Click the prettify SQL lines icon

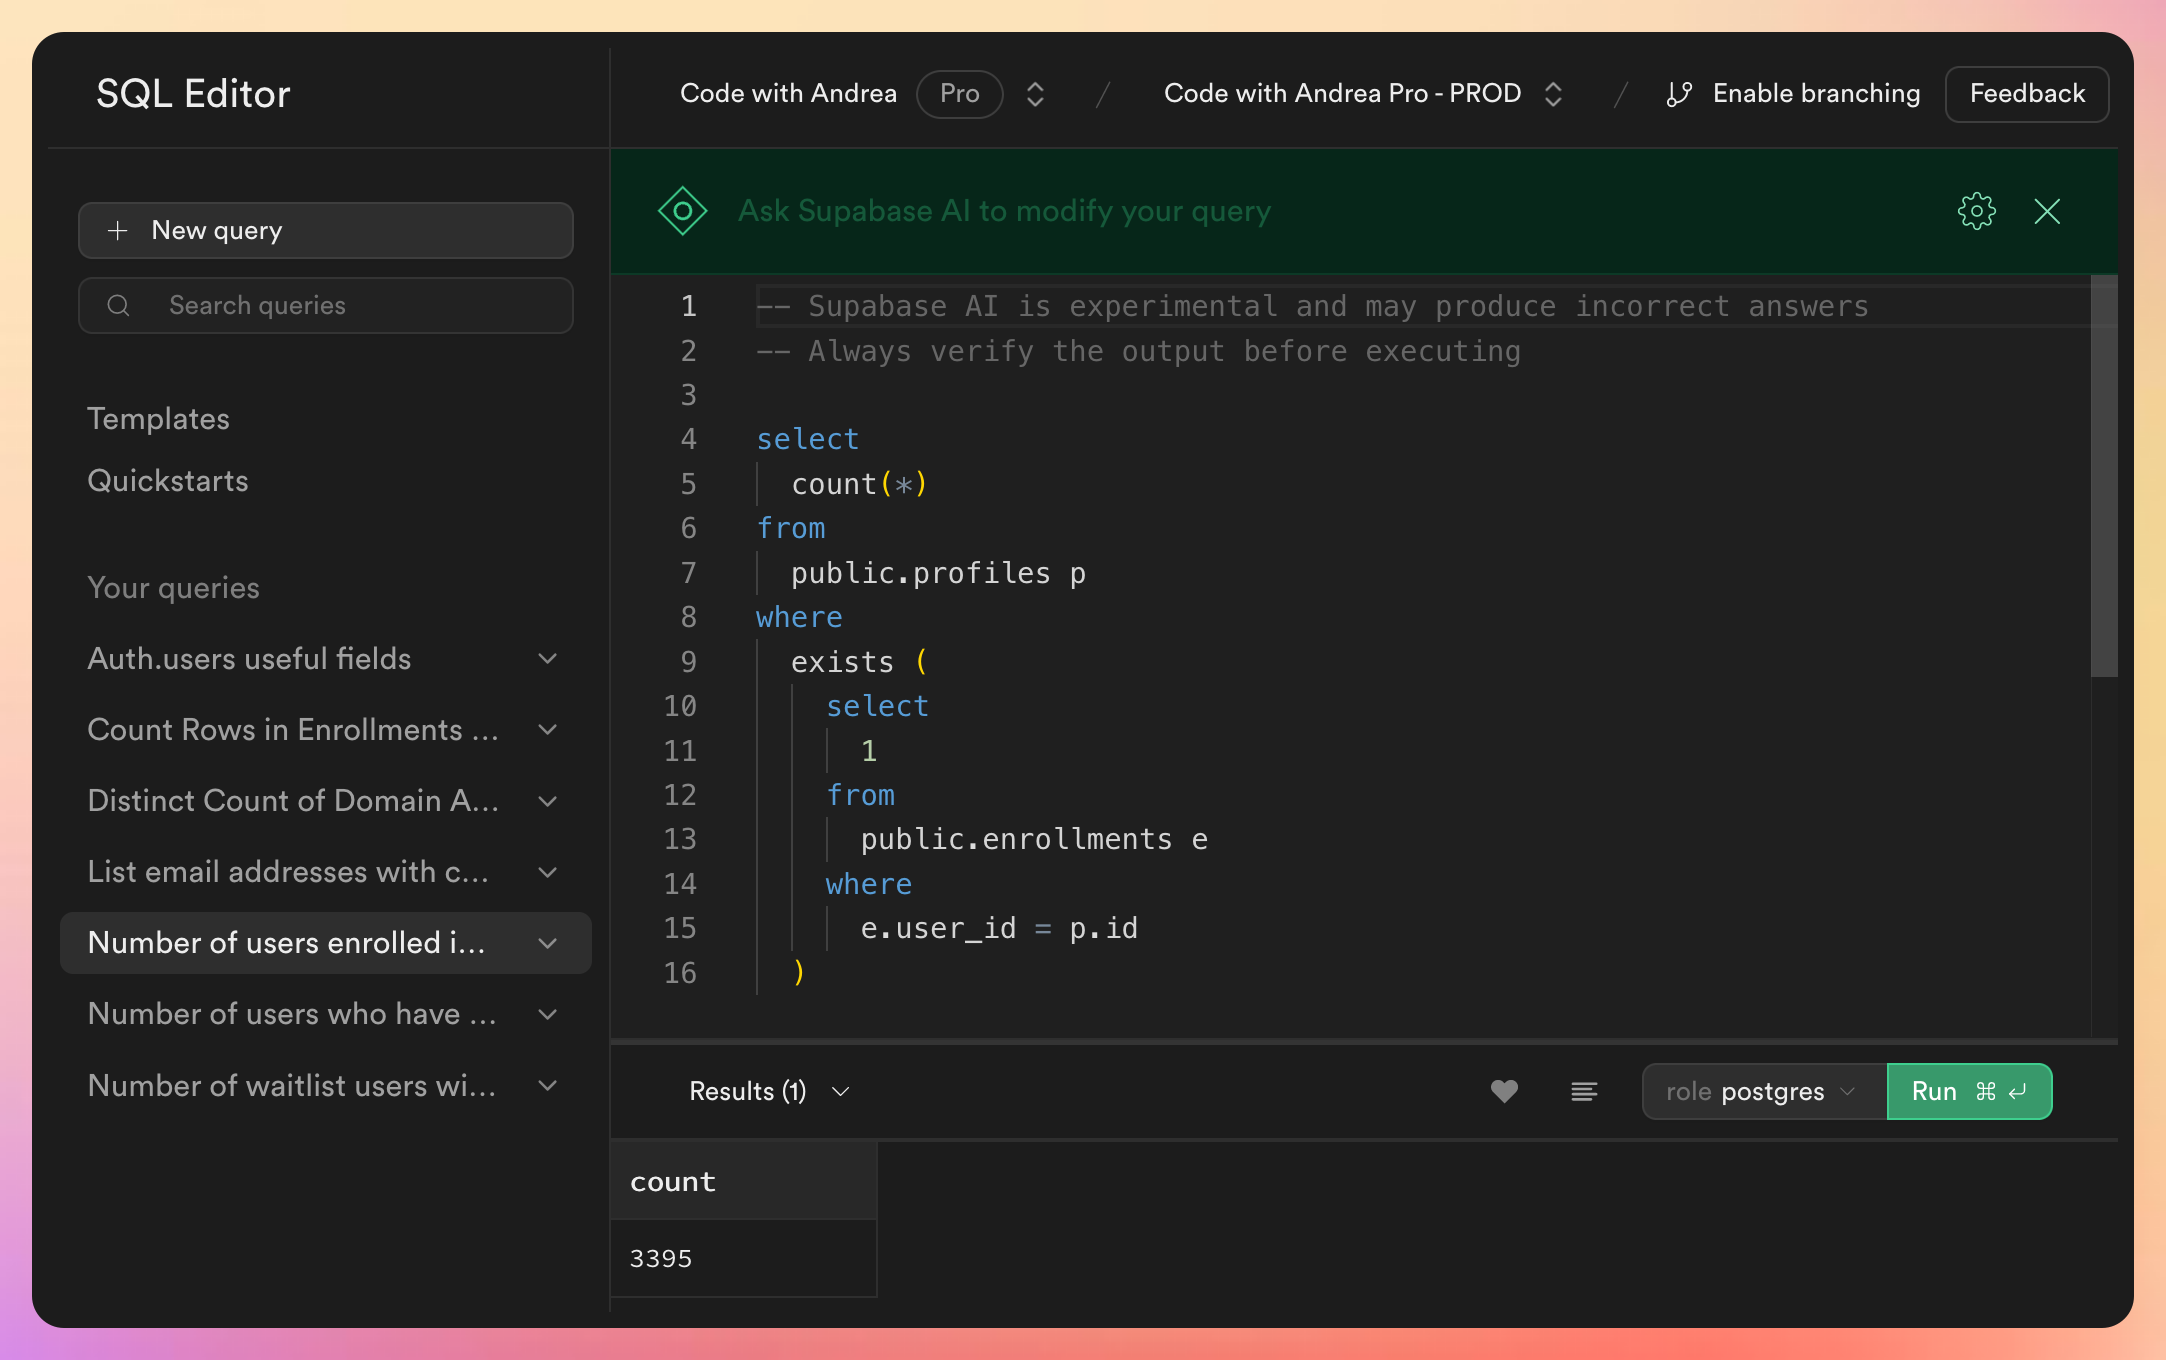point(1584,1091)
